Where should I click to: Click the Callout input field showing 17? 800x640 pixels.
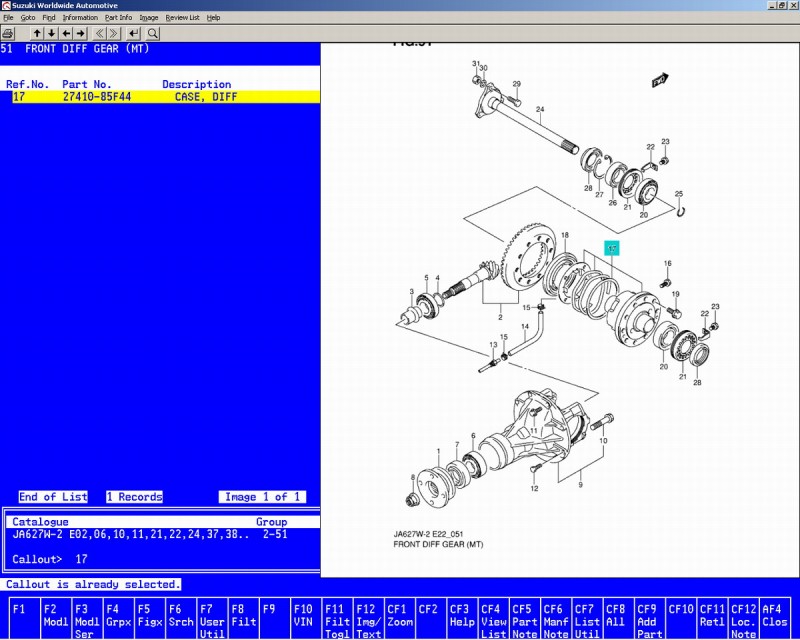pyautogui.click(x=82, y=559)
